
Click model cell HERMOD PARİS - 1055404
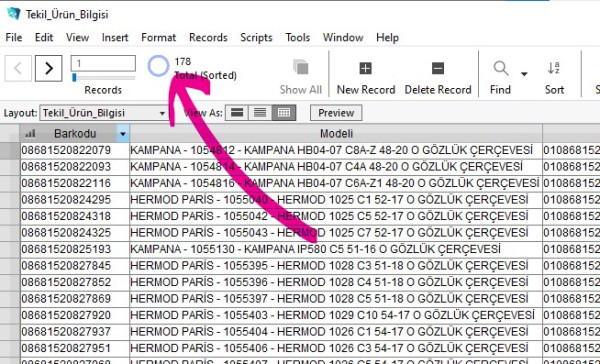click(336, 331)
